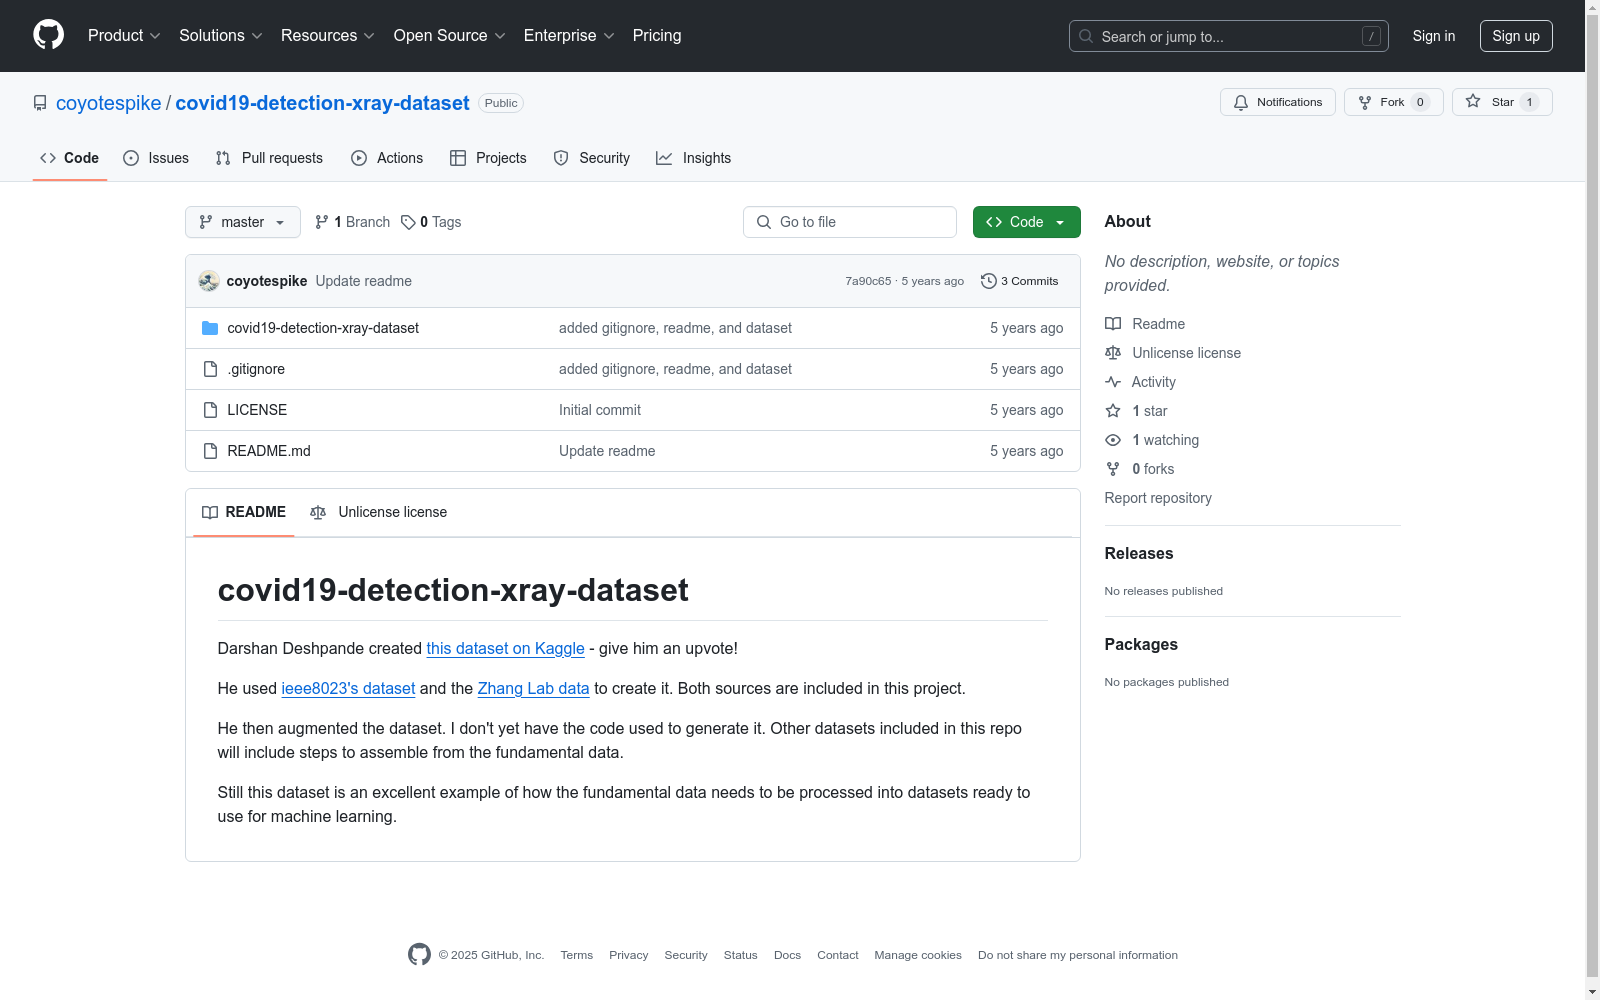Image resolution: width=1600 pixels, height=1000 pixels.
Task: View the 3 Commits history
Action: pos(1020,281)
